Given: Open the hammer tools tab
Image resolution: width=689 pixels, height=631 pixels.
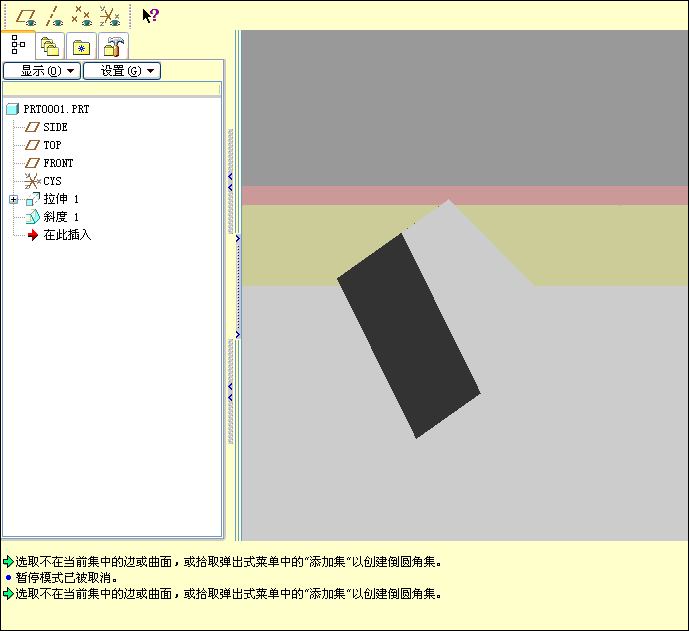Looking at the screenshot, I should [113, 46].
